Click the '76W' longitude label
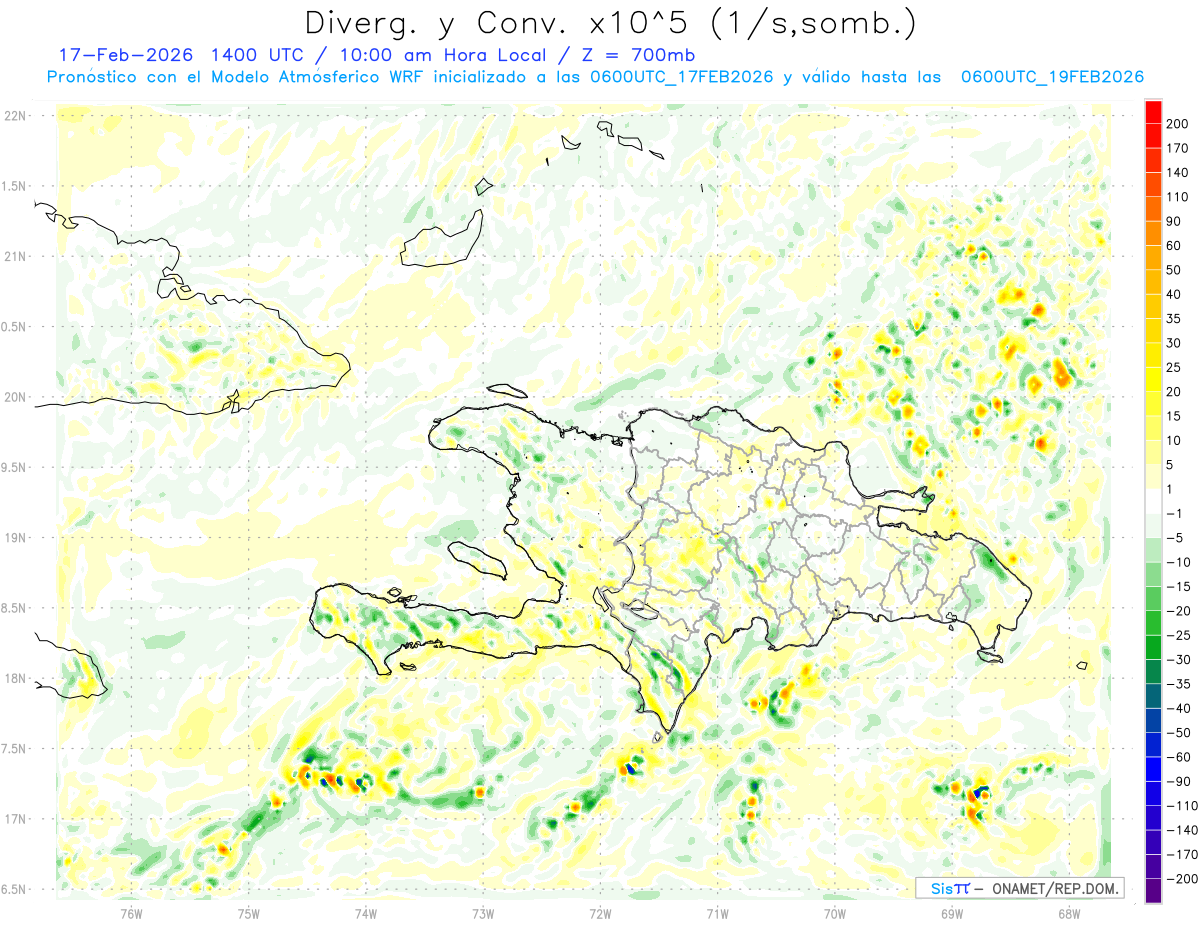The height and width of the screenshot is (927, 1200). pyautogui.click(x=131, y=912)
